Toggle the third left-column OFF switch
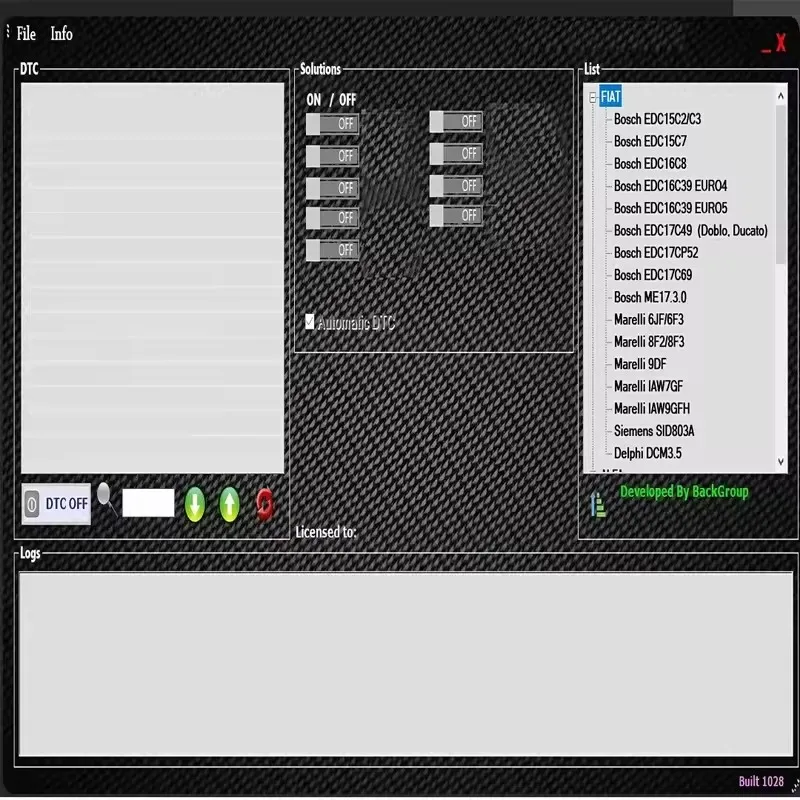 332,188
